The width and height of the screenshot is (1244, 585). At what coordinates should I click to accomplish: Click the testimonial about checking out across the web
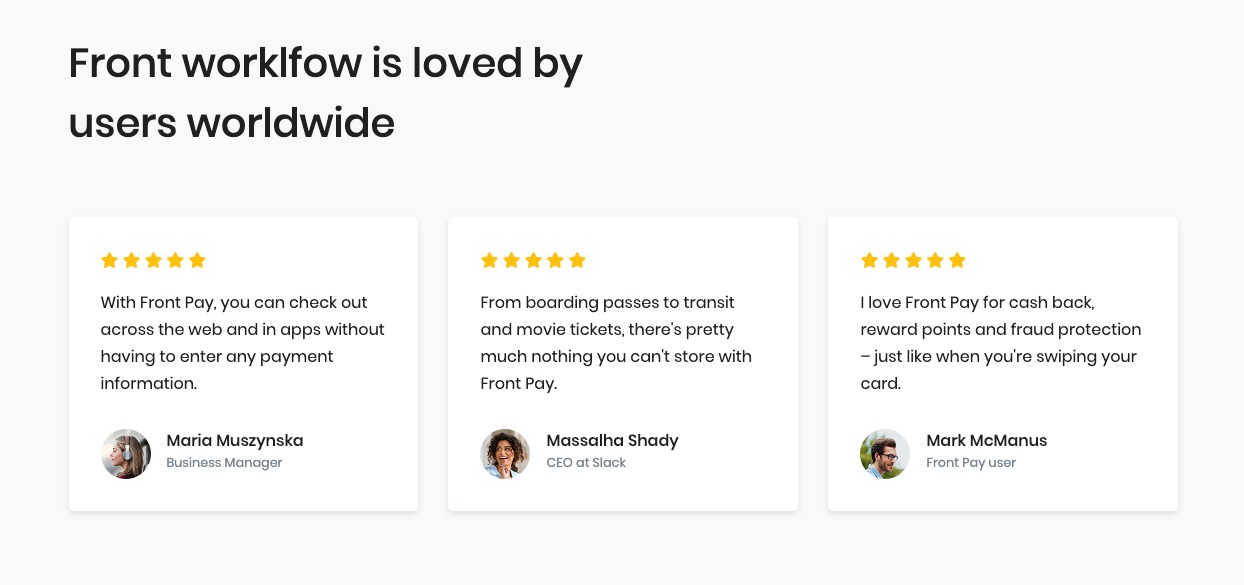(x=243, y=343)
